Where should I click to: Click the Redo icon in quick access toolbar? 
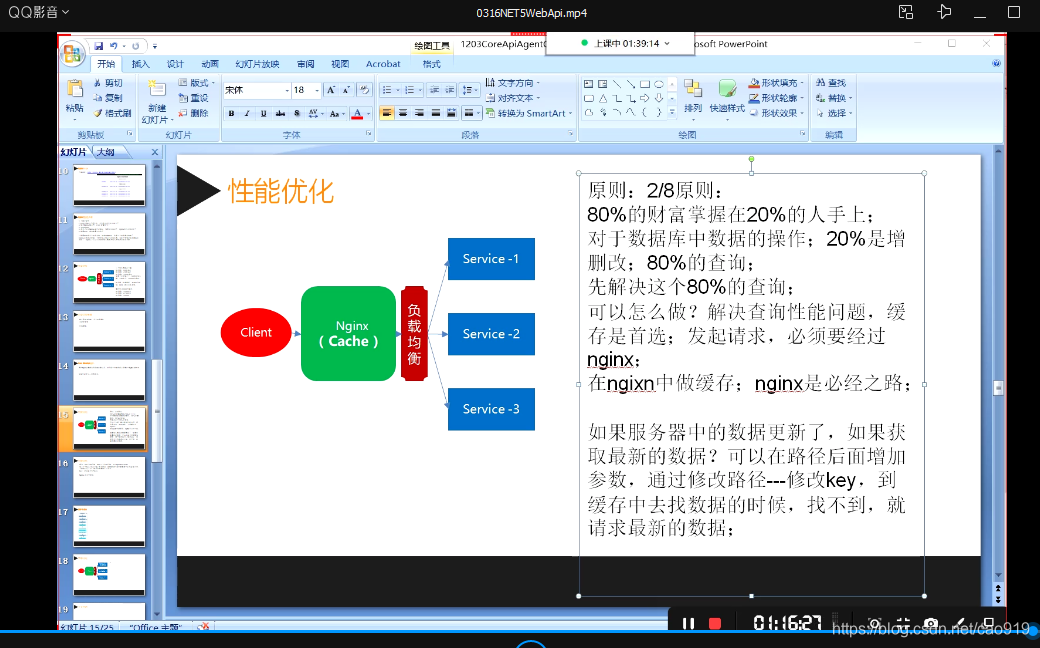pyautogui.click(x=135, y=46)
